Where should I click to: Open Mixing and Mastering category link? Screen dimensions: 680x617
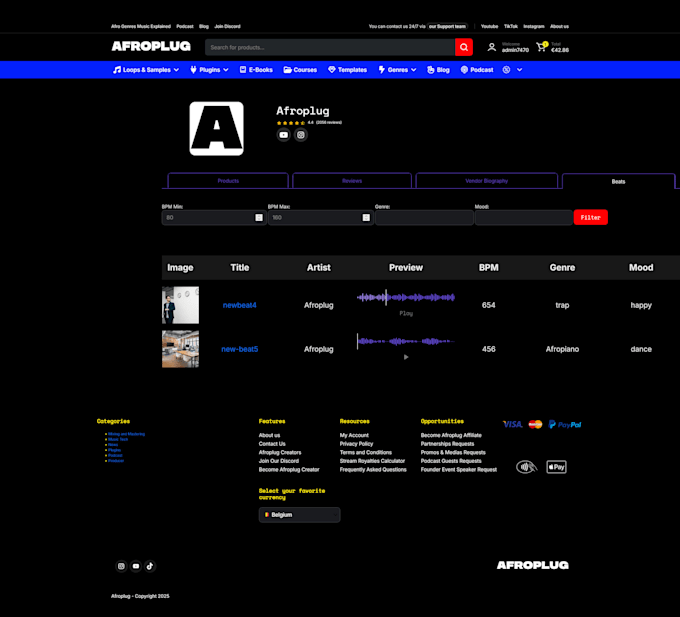126,434
